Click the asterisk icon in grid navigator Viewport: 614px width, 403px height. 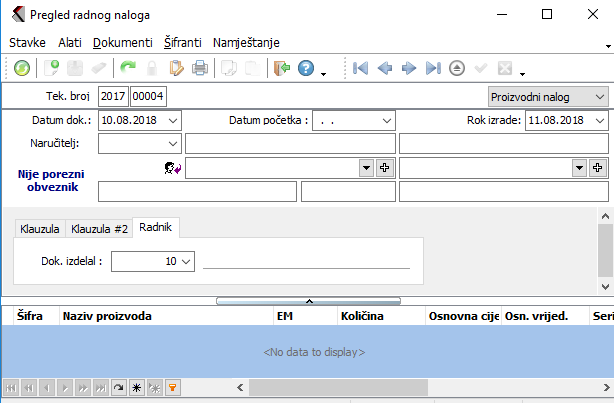coord(136,386)
